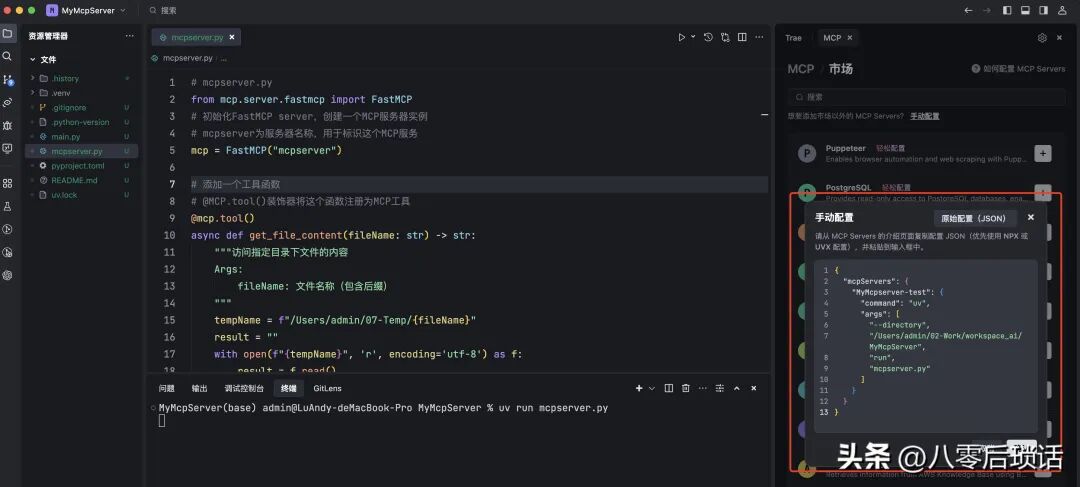The image size is (1080, 487).
Task: Toggle the right sidebar layout
Action: point(1043,10)
